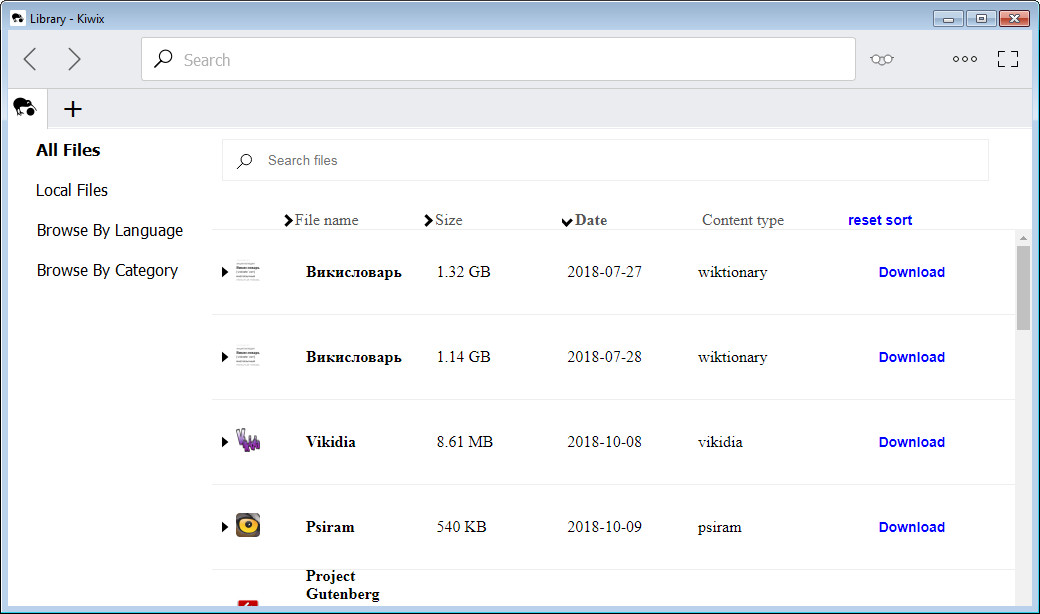Click the vikidia content type cell
This screenshot has height=614, width=1040.
point(720,442)
